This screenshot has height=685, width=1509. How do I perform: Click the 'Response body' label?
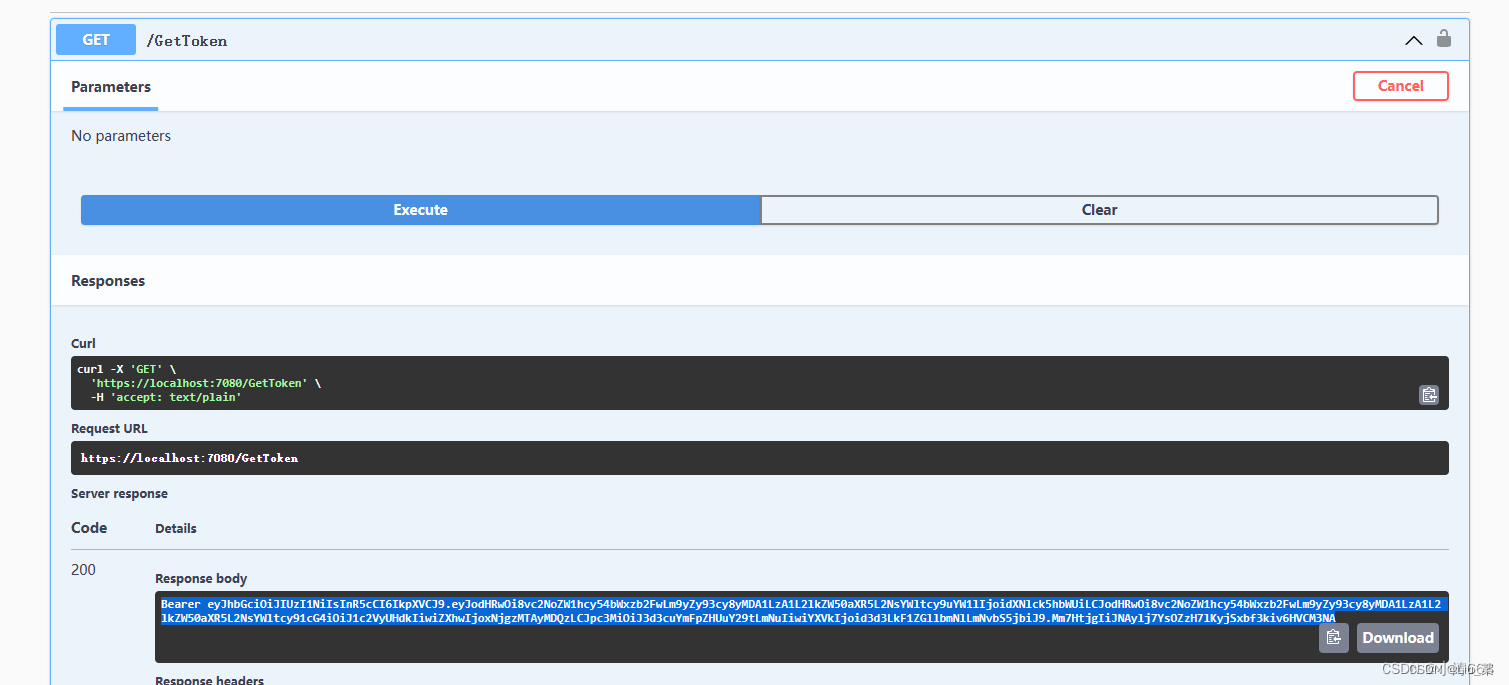click(201, 579)
